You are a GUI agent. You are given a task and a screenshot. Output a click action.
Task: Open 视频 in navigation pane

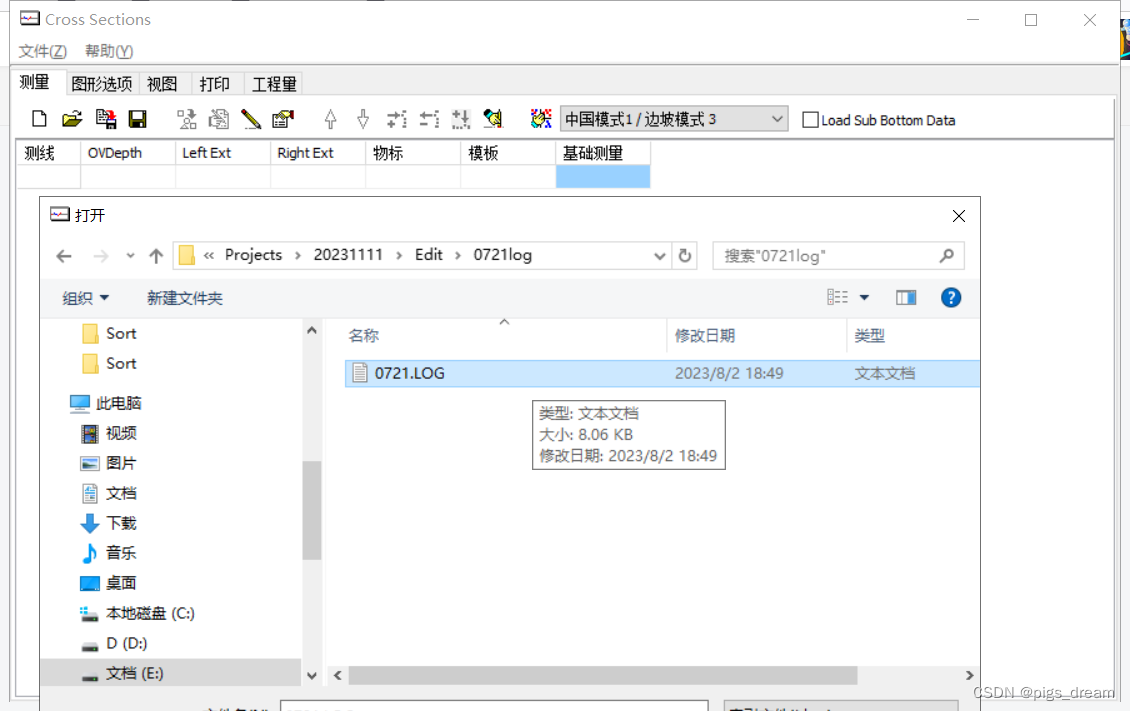coord(108,434)
